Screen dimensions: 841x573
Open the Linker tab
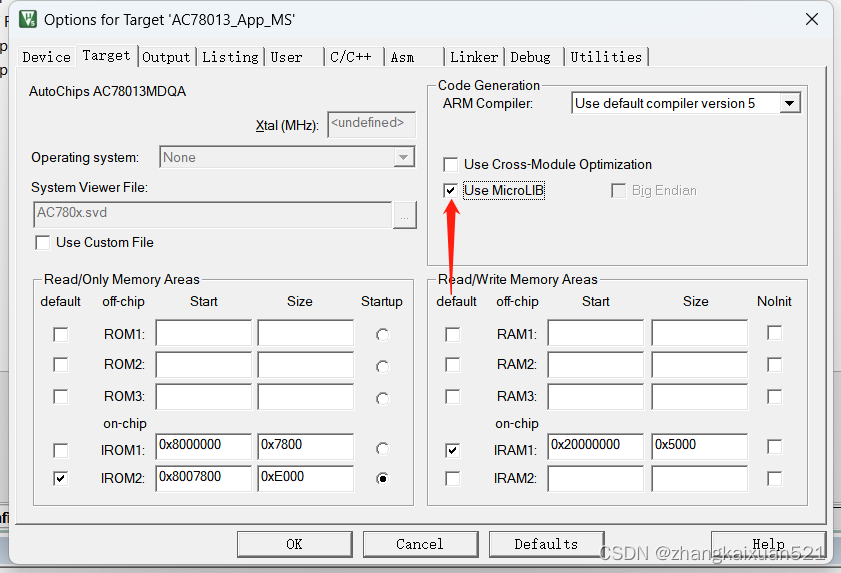click(x=474, y=57)
